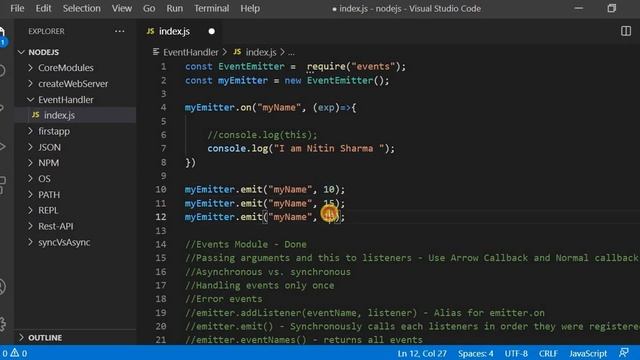Switch to the index.js editor tab
Screen dimensions: 640x360
[x=174, y=31]
